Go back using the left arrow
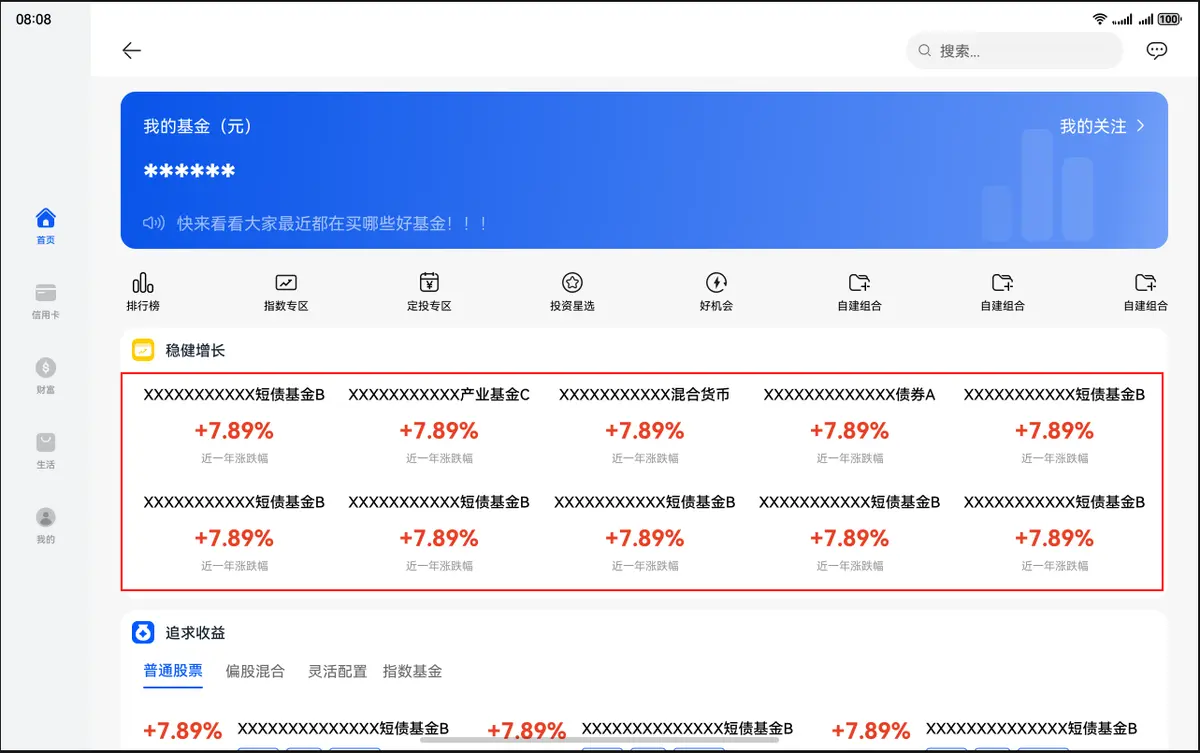1200x753 pixels. click(132, 51)
